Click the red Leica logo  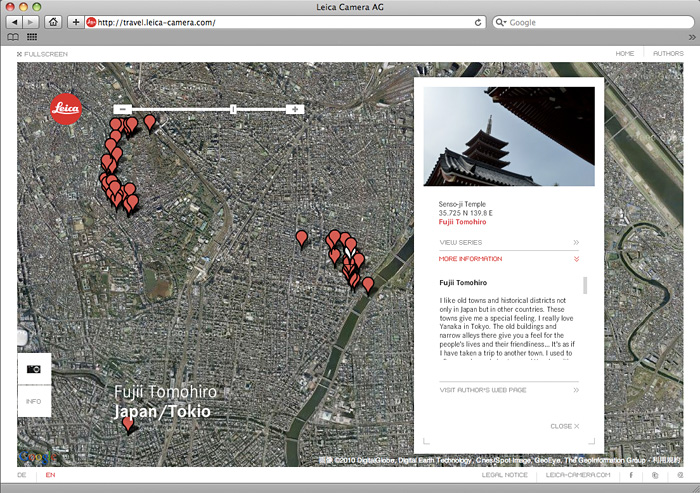[x=66, y=109]
